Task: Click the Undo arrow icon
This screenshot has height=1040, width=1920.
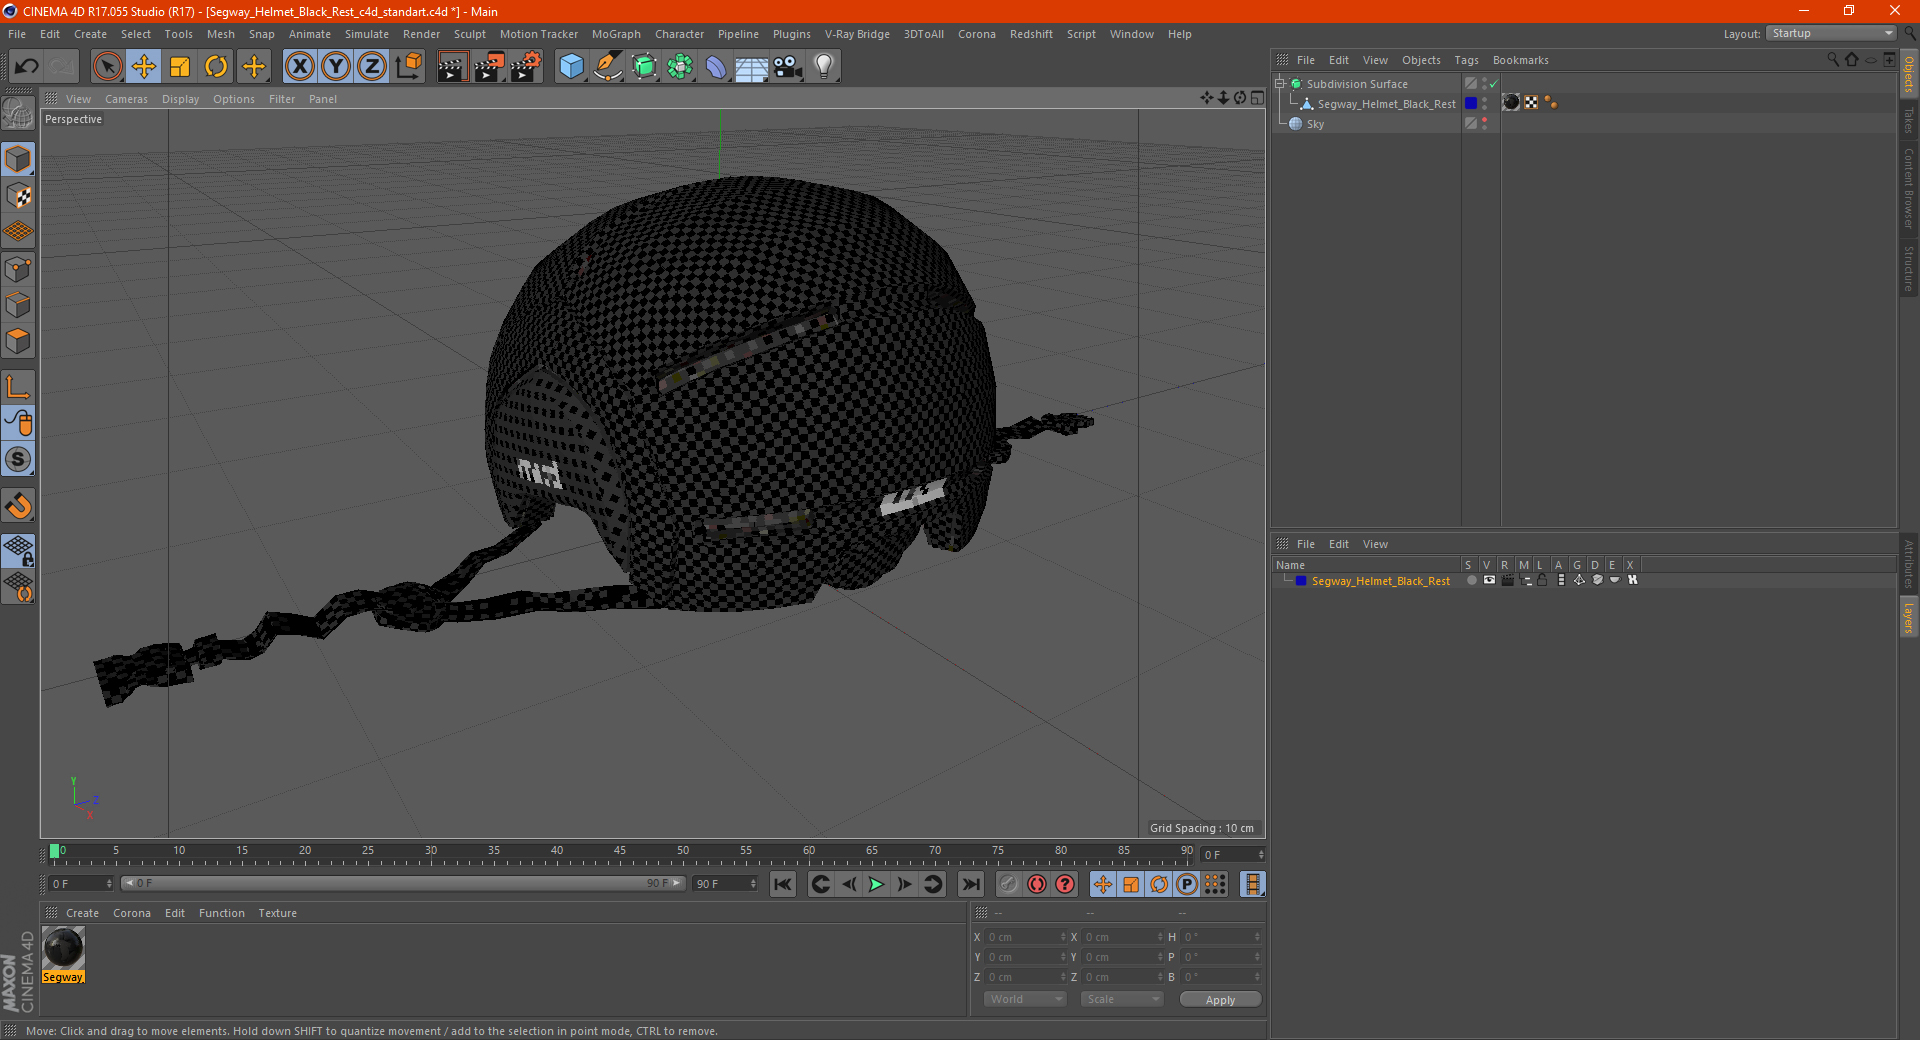Action: coord(26,67)
